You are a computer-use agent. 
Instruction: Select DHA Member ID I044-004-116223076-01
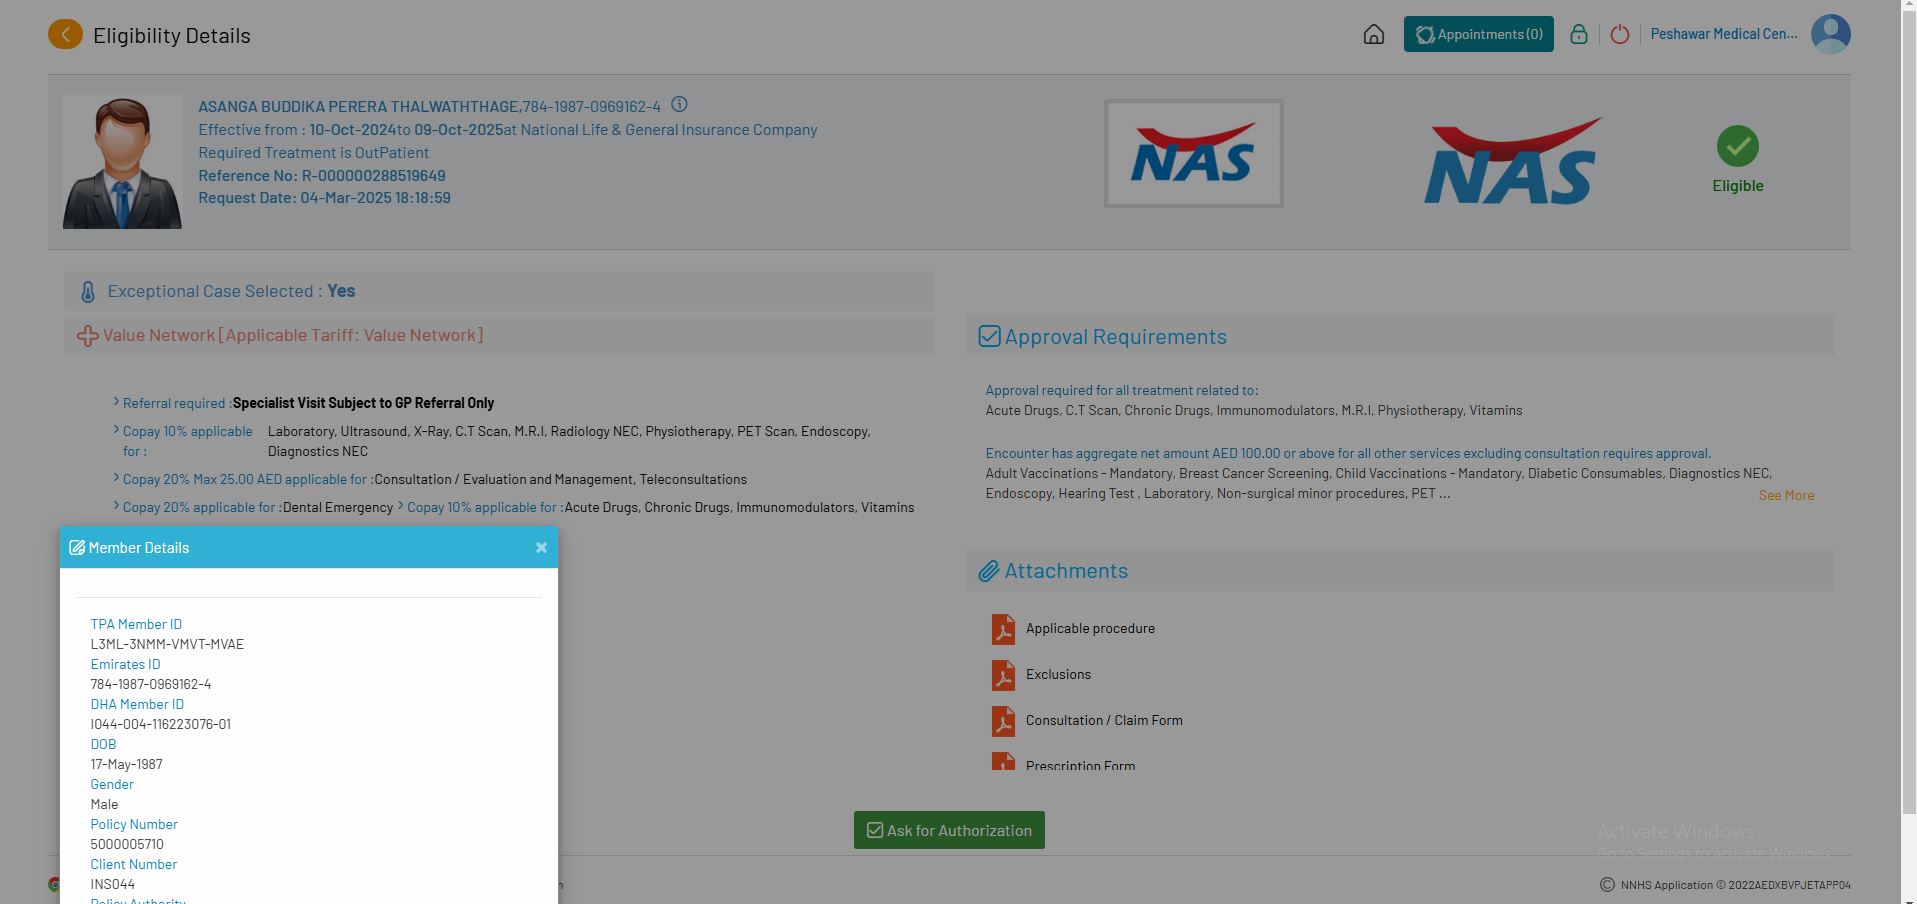tap(160, 724)
